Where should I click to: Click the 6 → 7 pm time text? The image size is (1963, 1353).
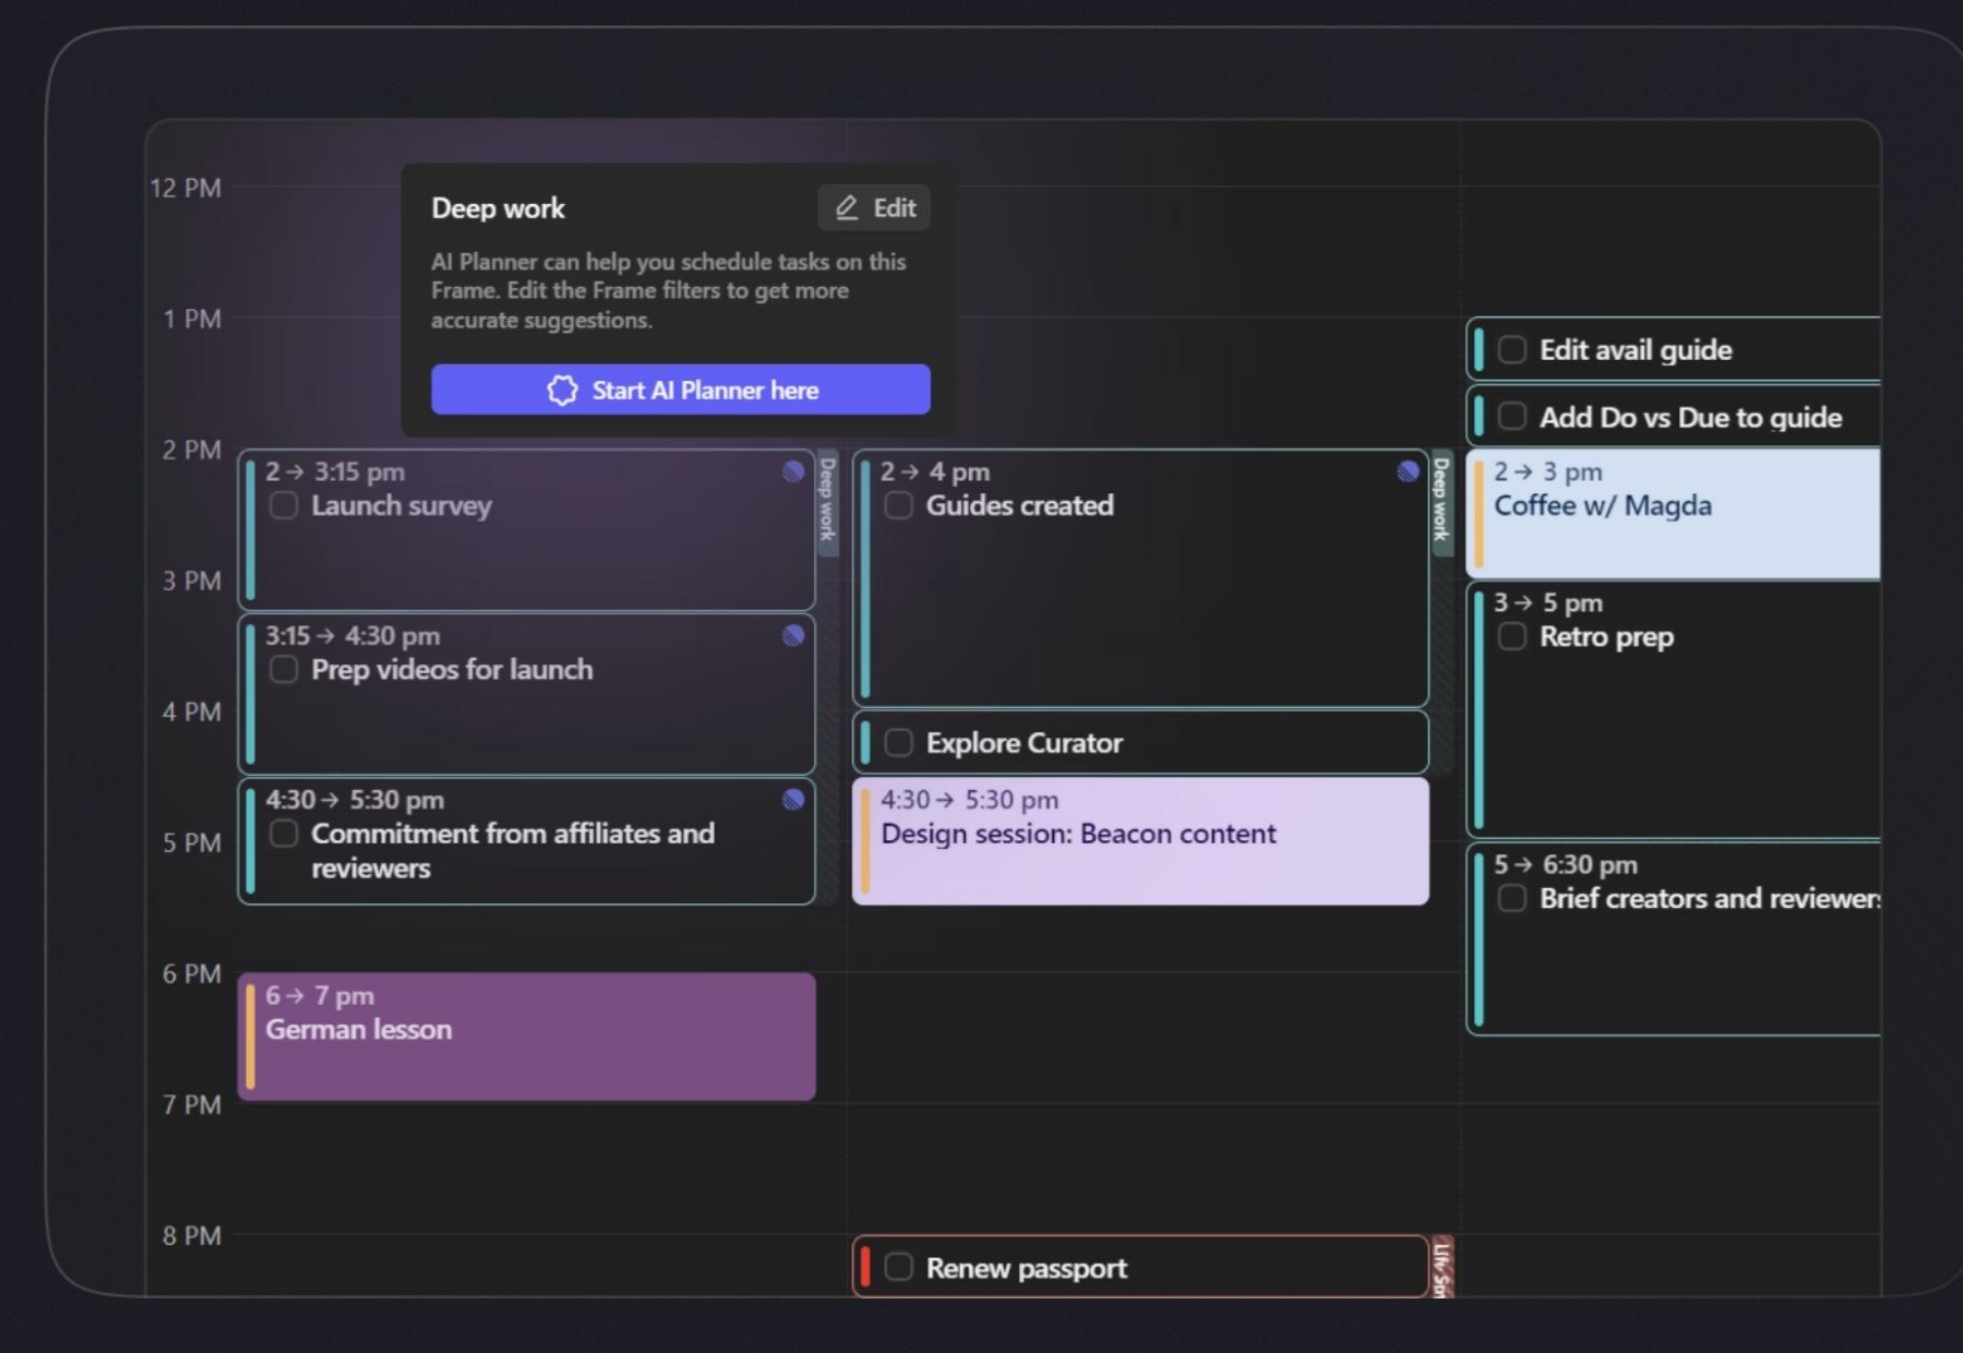(320, 996)
